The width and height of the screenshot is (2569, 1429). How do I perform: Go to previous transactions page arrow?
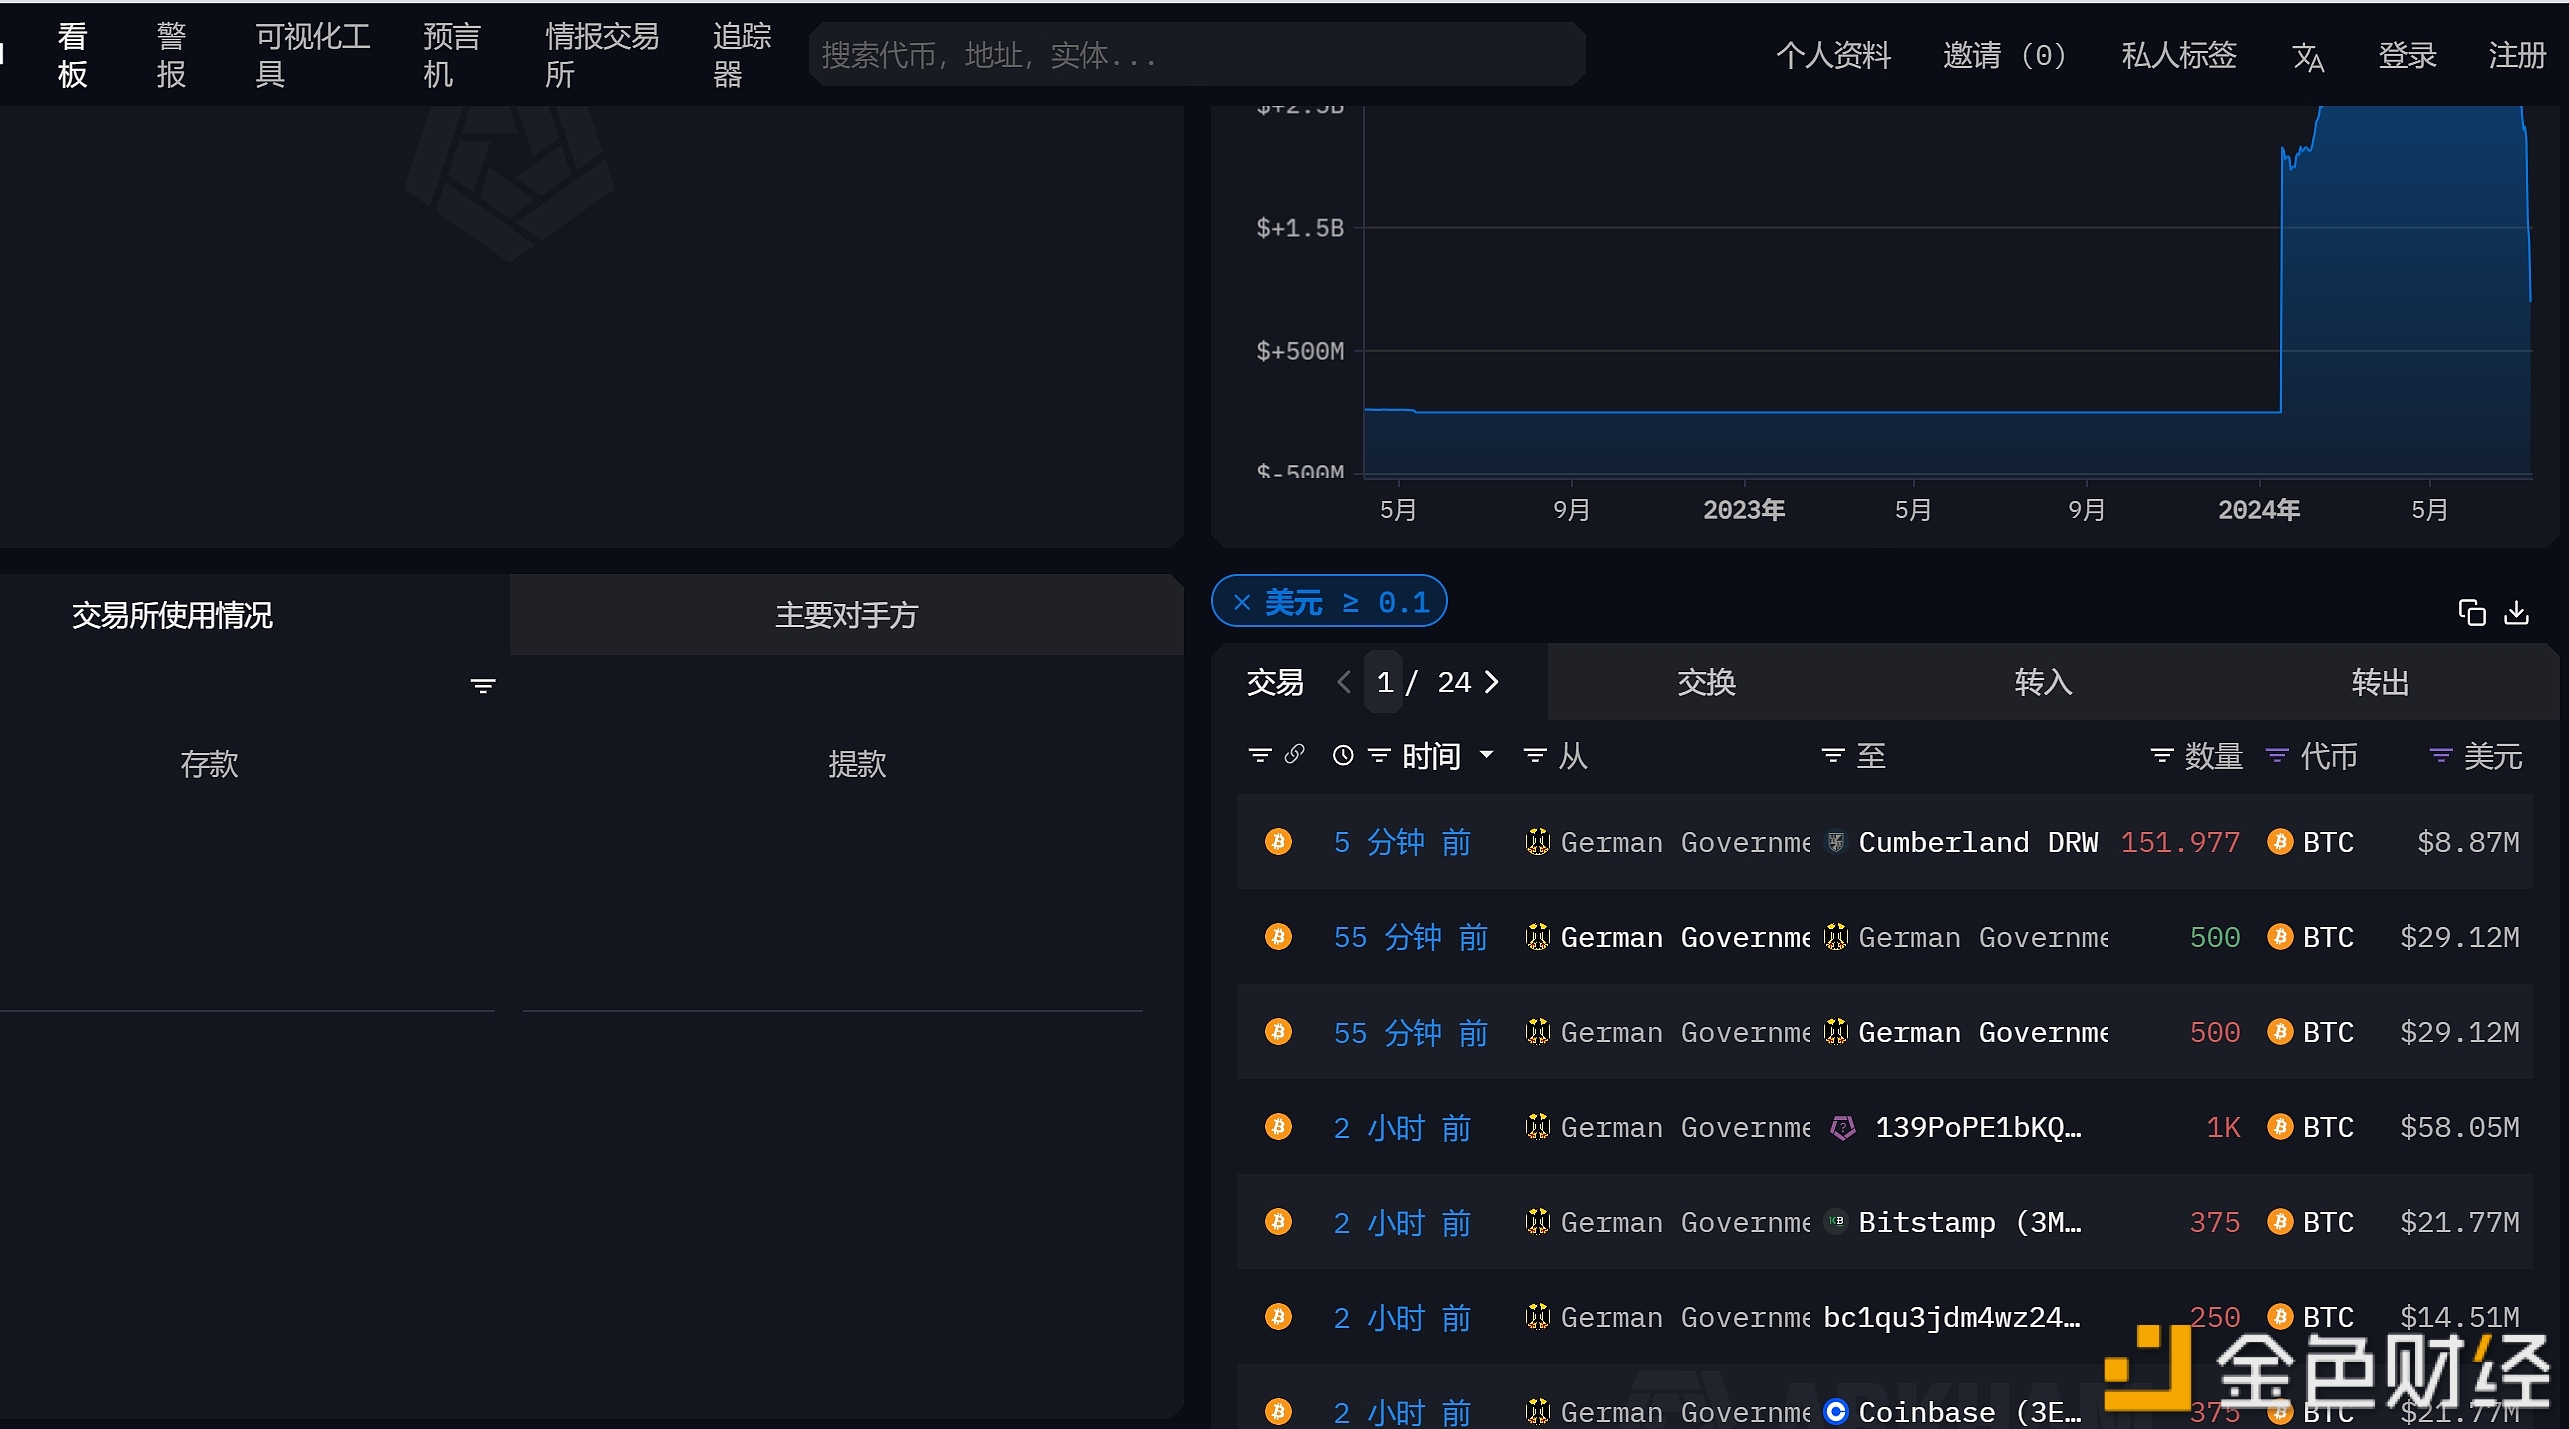pyautogui.click(x=1344, y=682)
